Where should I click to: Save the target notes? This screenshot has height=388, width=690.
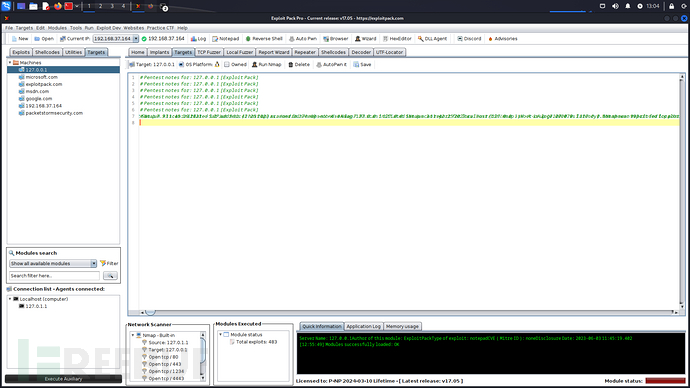362,64
